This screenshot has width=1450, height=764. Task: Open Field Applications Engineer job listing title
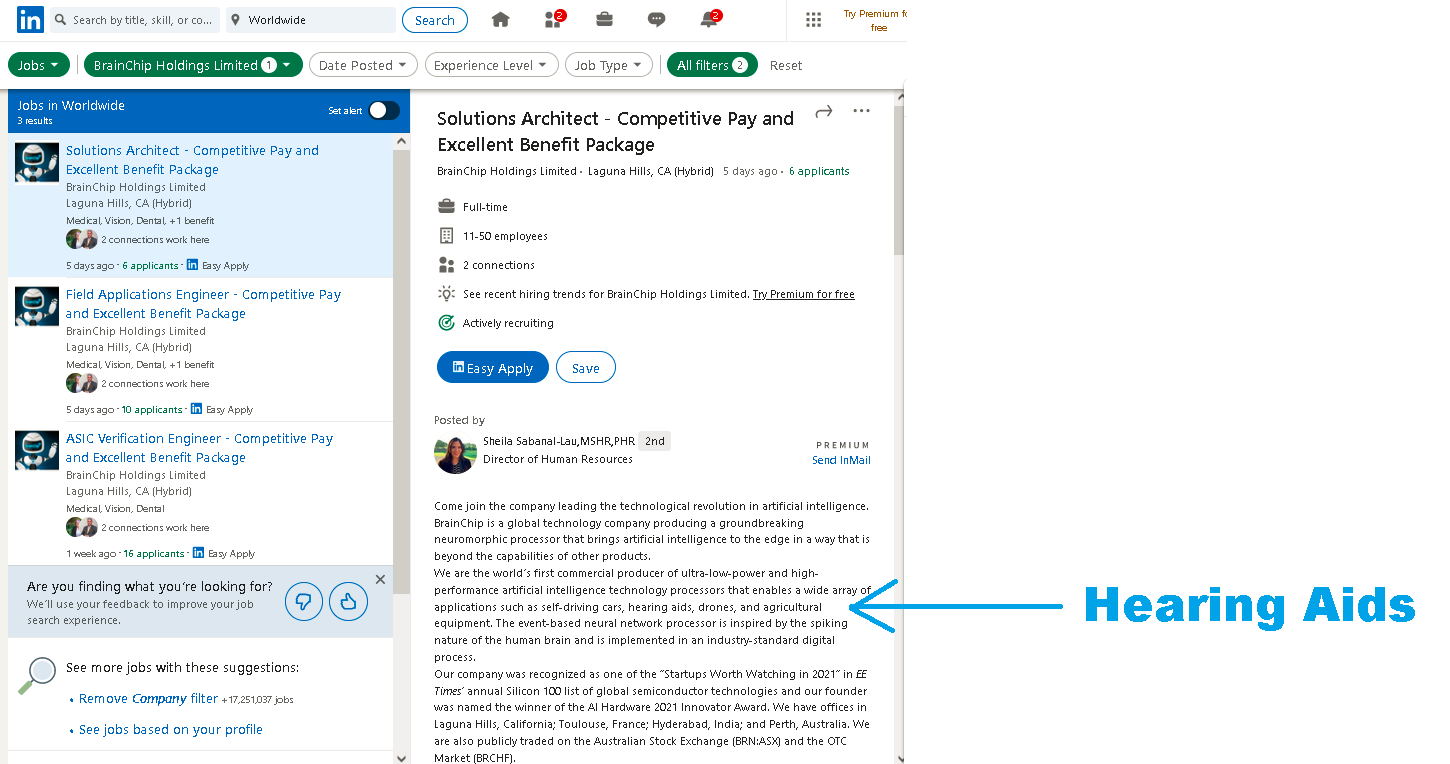(203, 304)
